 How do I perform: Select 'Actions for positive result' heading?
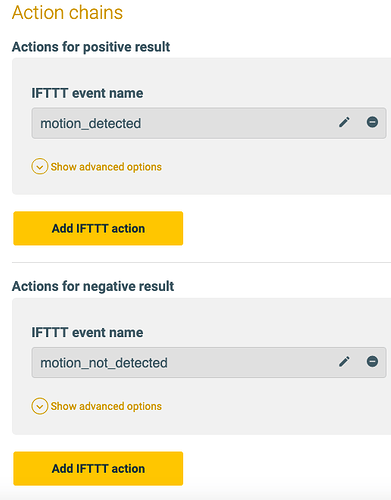(91, 47)
